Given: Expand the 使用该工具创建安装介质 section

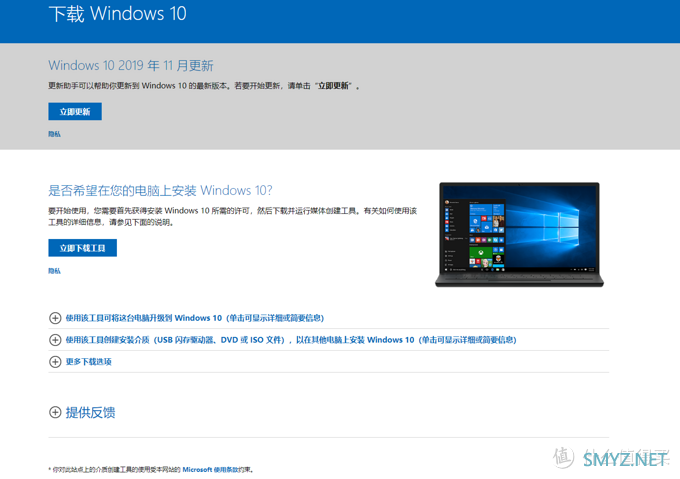Looking at the screenshot, I should click(291, 340).
